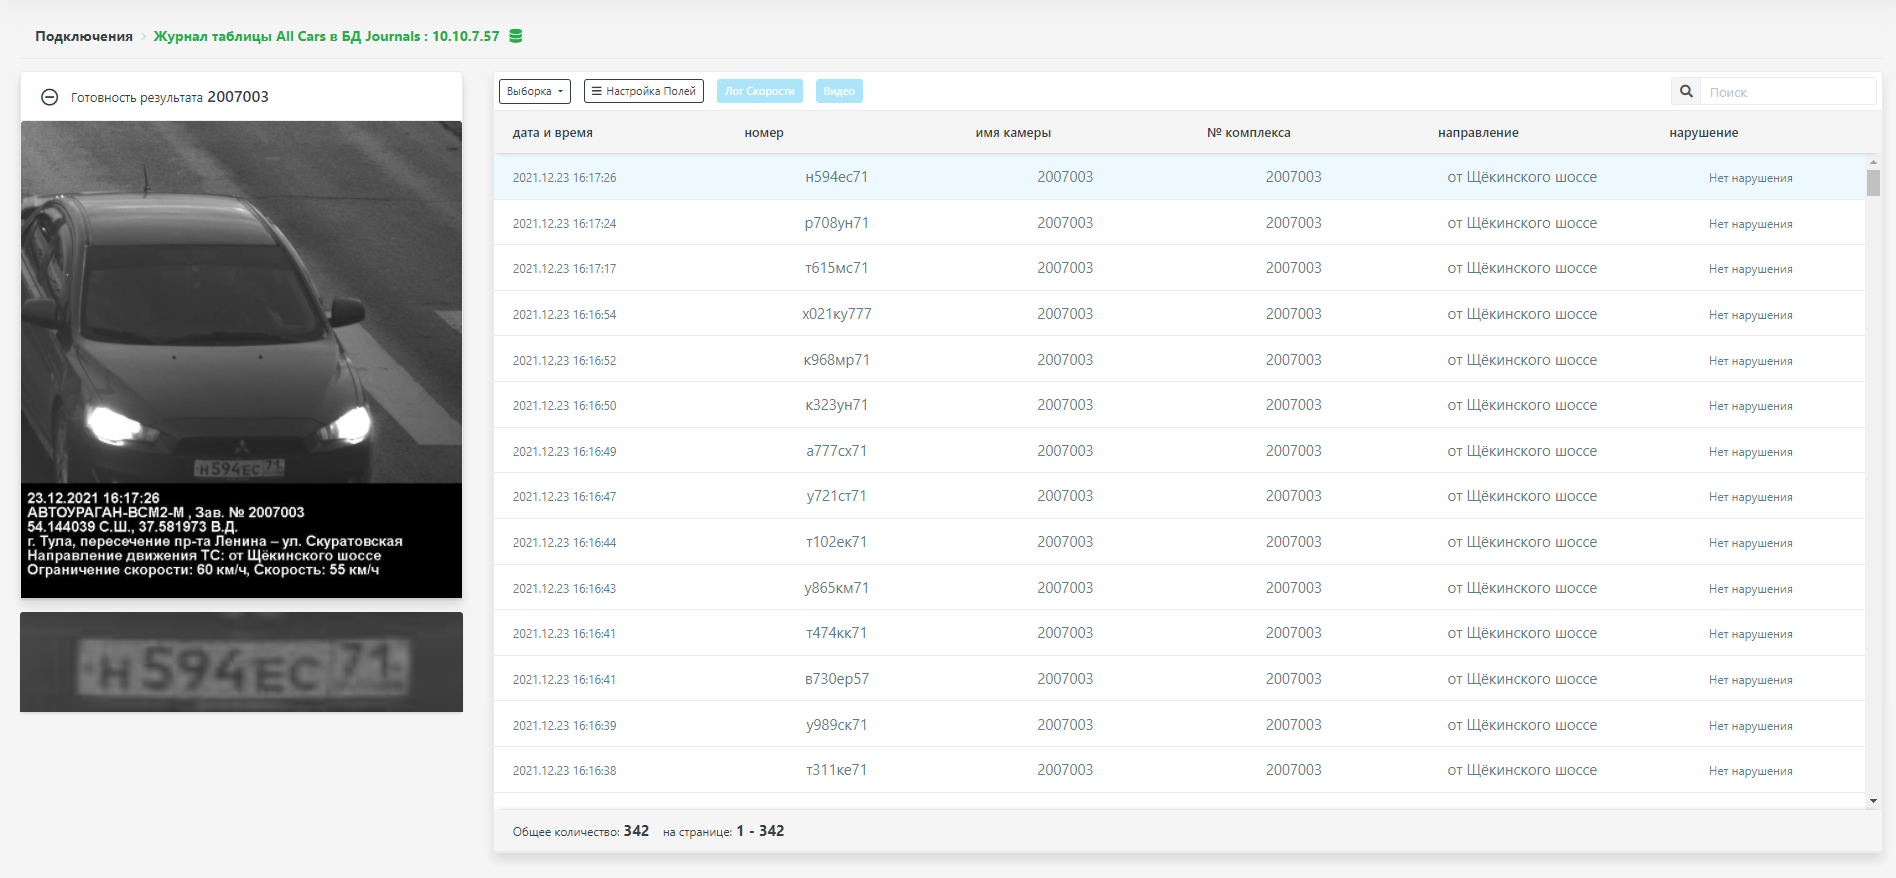The width and height of the screenshot is (1896, 878).
Task: Open the Выборка dropdown
Action: click(534, 91)
